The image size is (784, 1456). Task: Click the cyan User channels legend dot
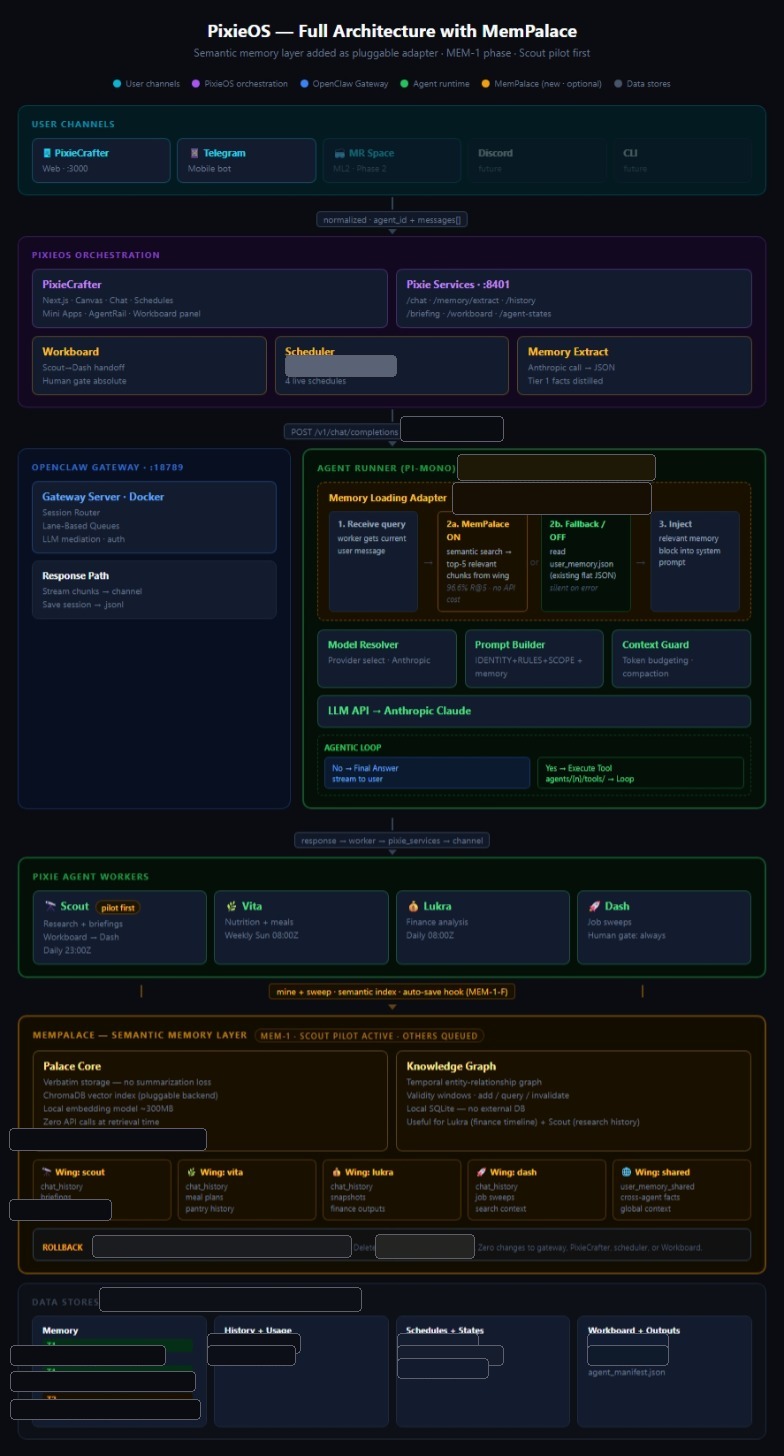click(117, 84)
